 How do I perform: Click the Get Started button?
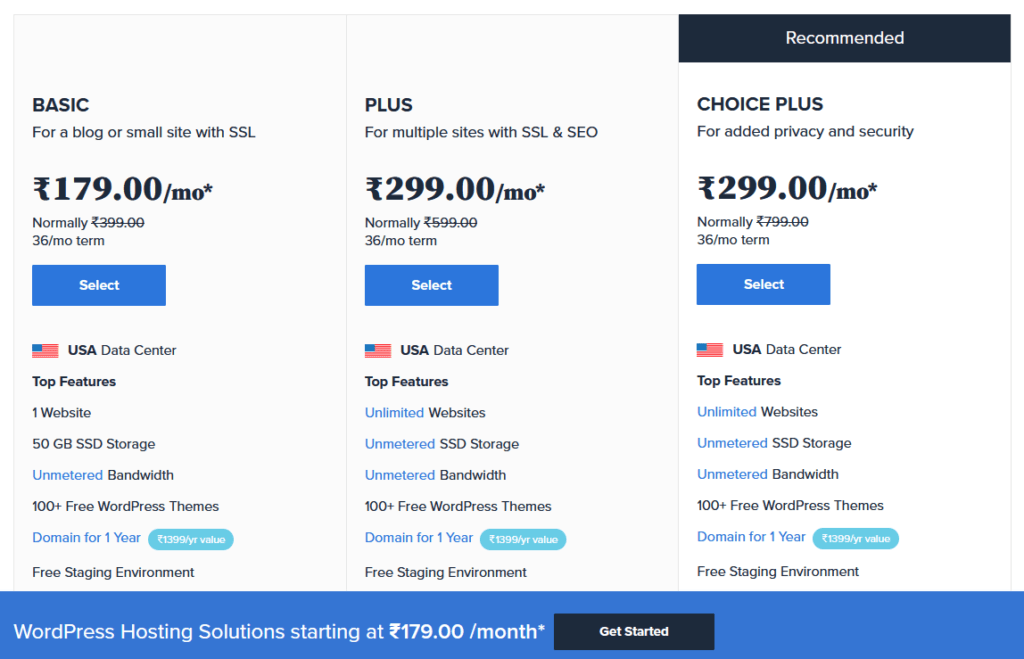click(x=633, y=631)
